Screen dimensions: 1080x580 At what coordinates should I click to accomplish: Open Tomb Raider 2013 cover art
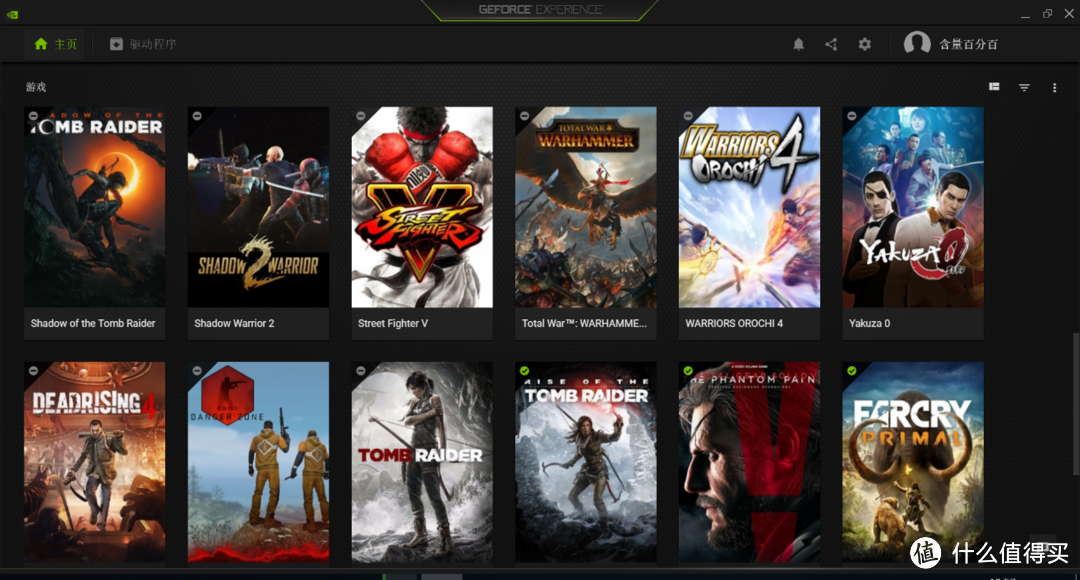tap(422, 462)
